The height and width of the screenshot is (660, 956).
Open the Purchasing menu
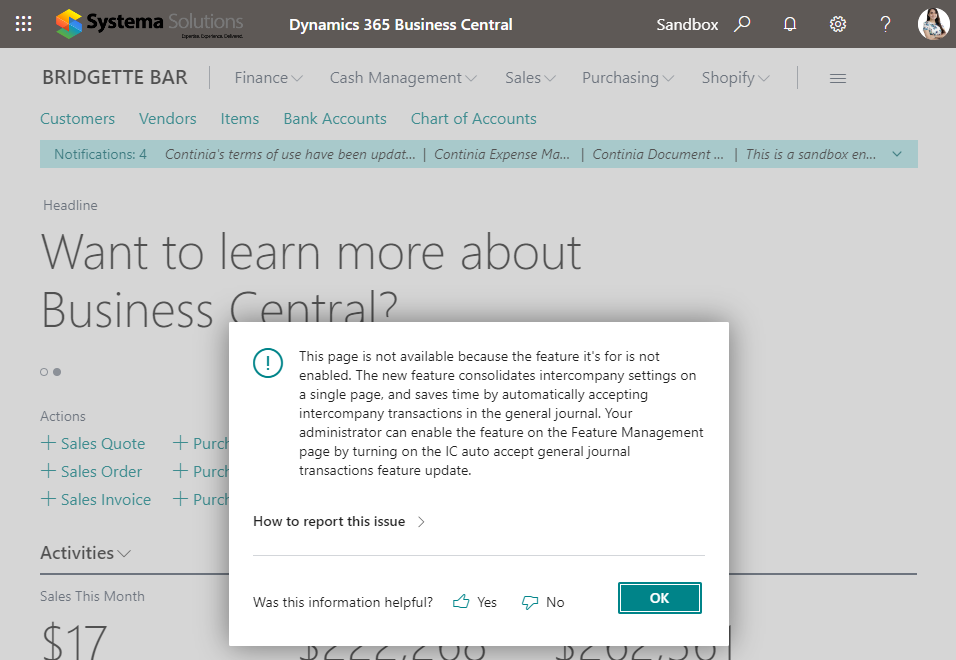point(628,78)
